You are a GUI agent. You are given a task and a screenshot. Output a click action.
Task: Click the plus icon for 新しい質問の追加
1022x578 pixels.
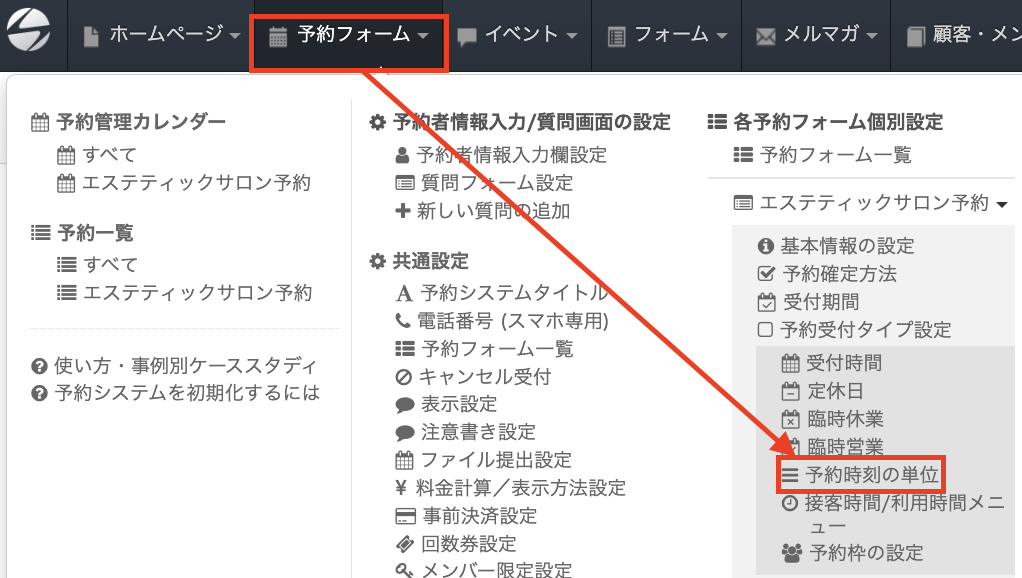click(403, 211)
